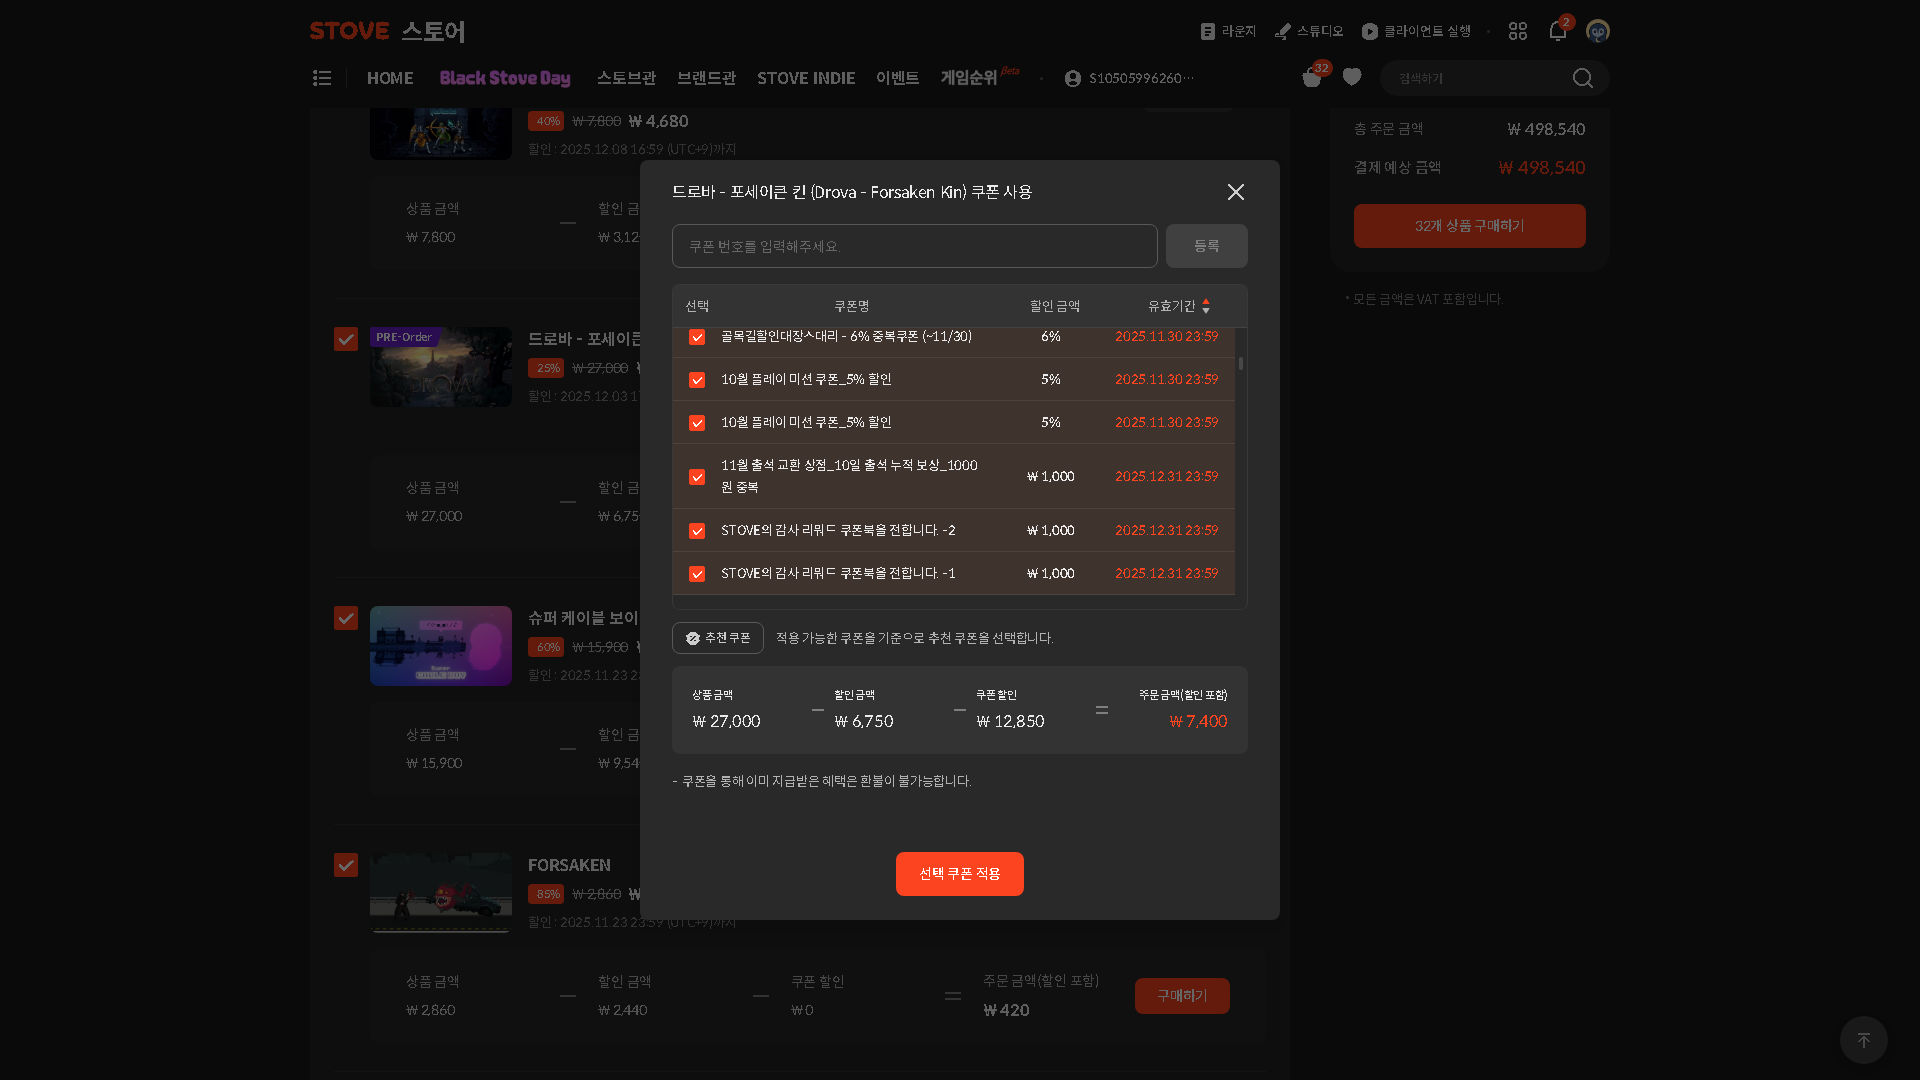This screenshot has height=1080, width=1920.
Task: Open the wishlist heart icon
Action: [1352, 78]
